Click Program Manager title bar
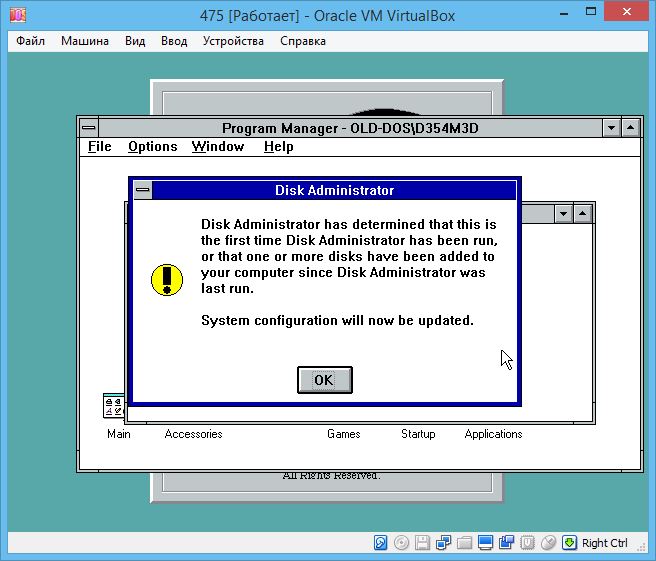 [350, 128]
